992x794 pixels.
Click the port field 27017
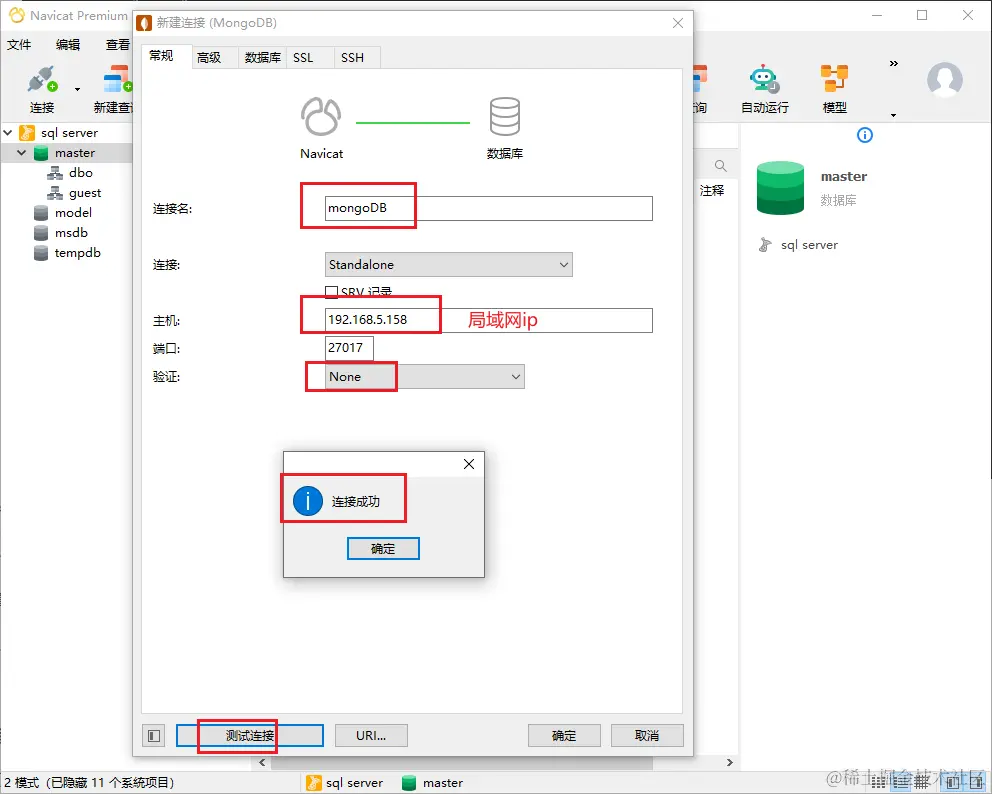349,348
